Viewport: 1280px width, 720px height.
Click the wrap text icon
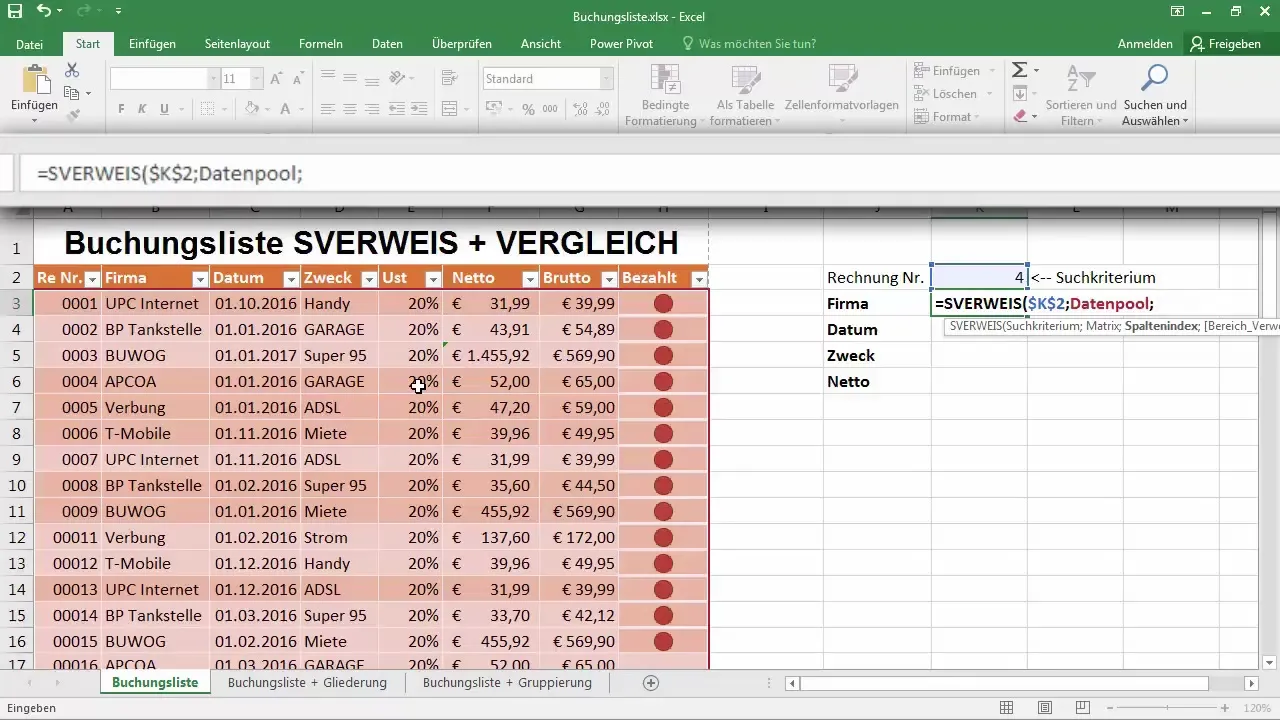click(449, 78)
